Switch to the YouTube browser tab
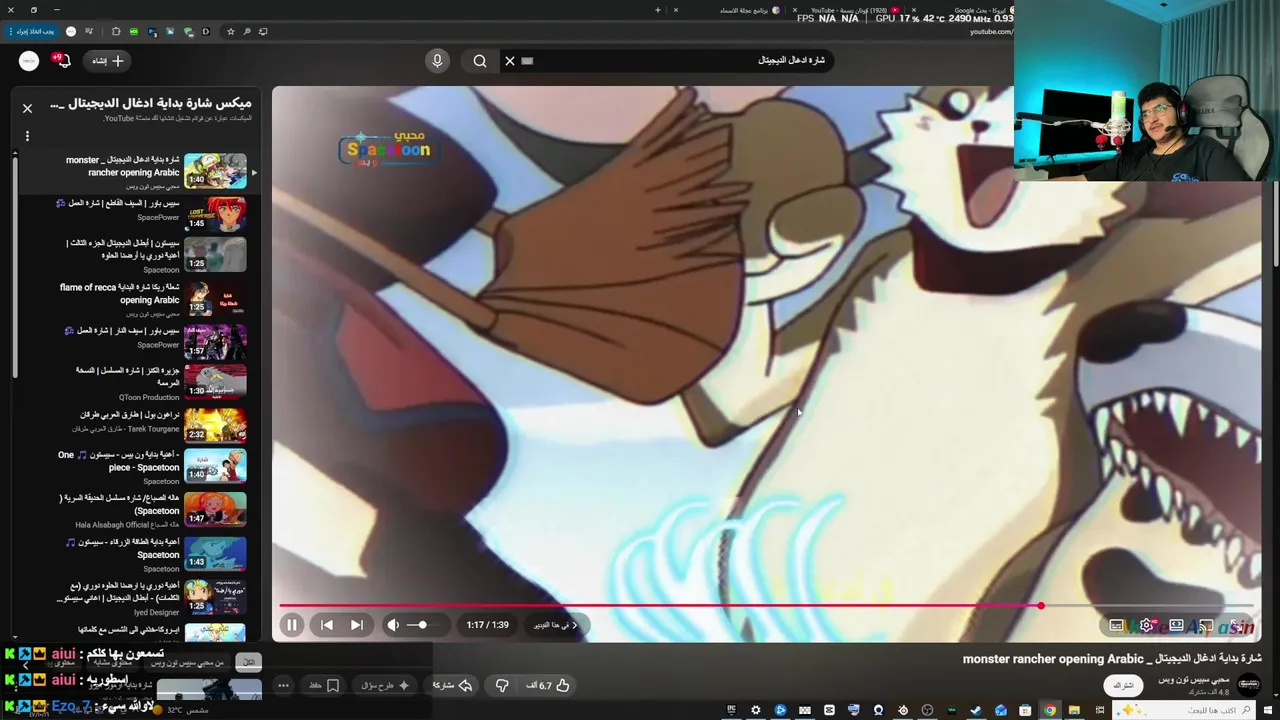Image resolution: width=1280 pixels, height=720 pixels. 850,10
